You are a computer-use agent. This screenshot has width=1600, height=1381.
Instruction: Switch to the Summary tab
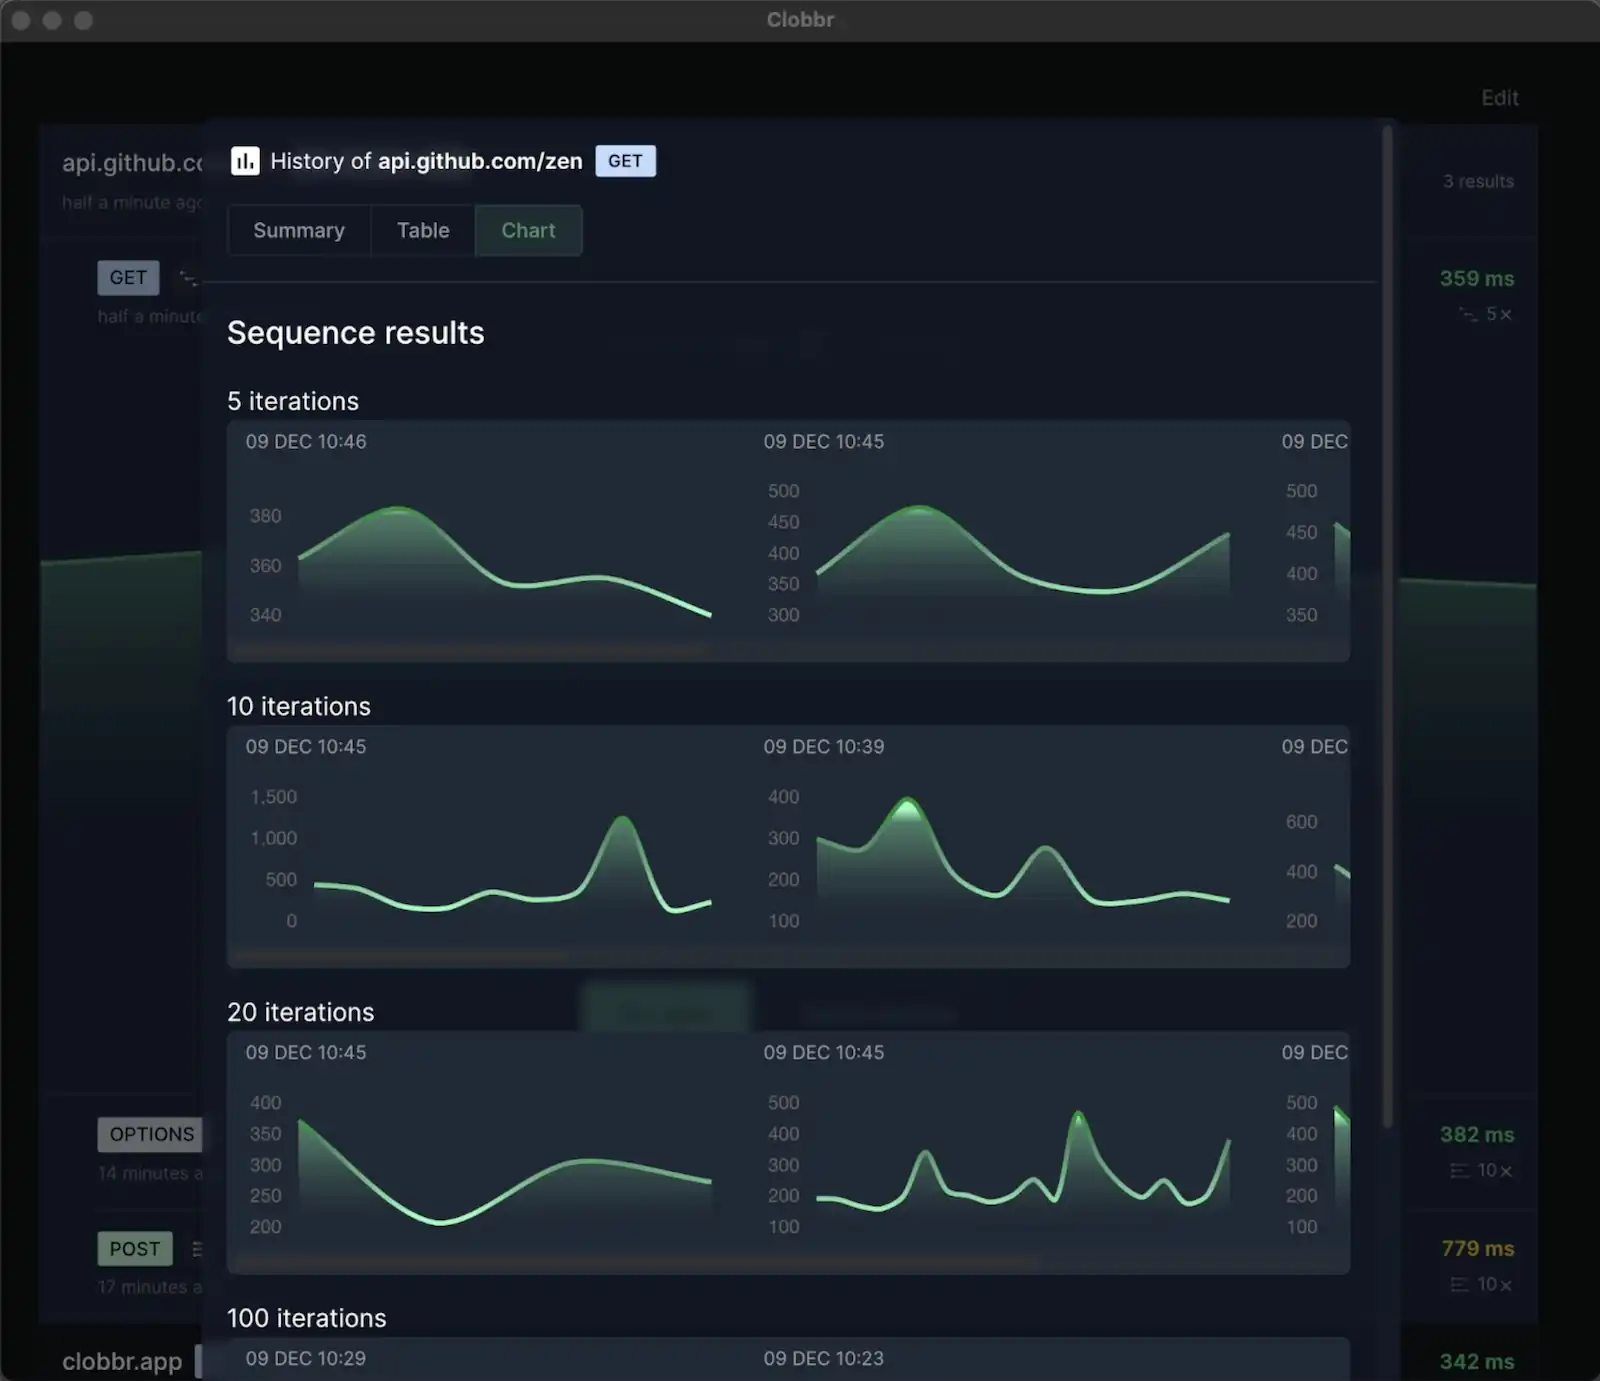[x=298, y=230]
